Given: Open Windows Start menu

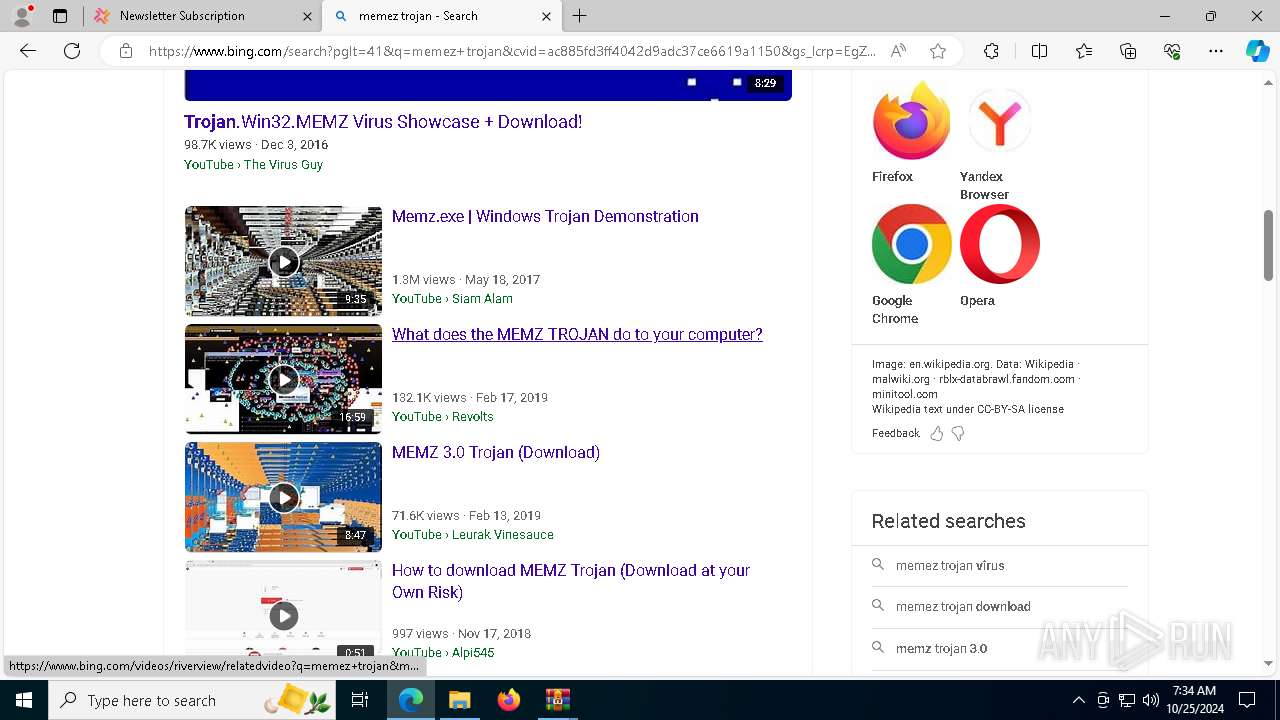Looking at the screenshot, I should point(24,700).
